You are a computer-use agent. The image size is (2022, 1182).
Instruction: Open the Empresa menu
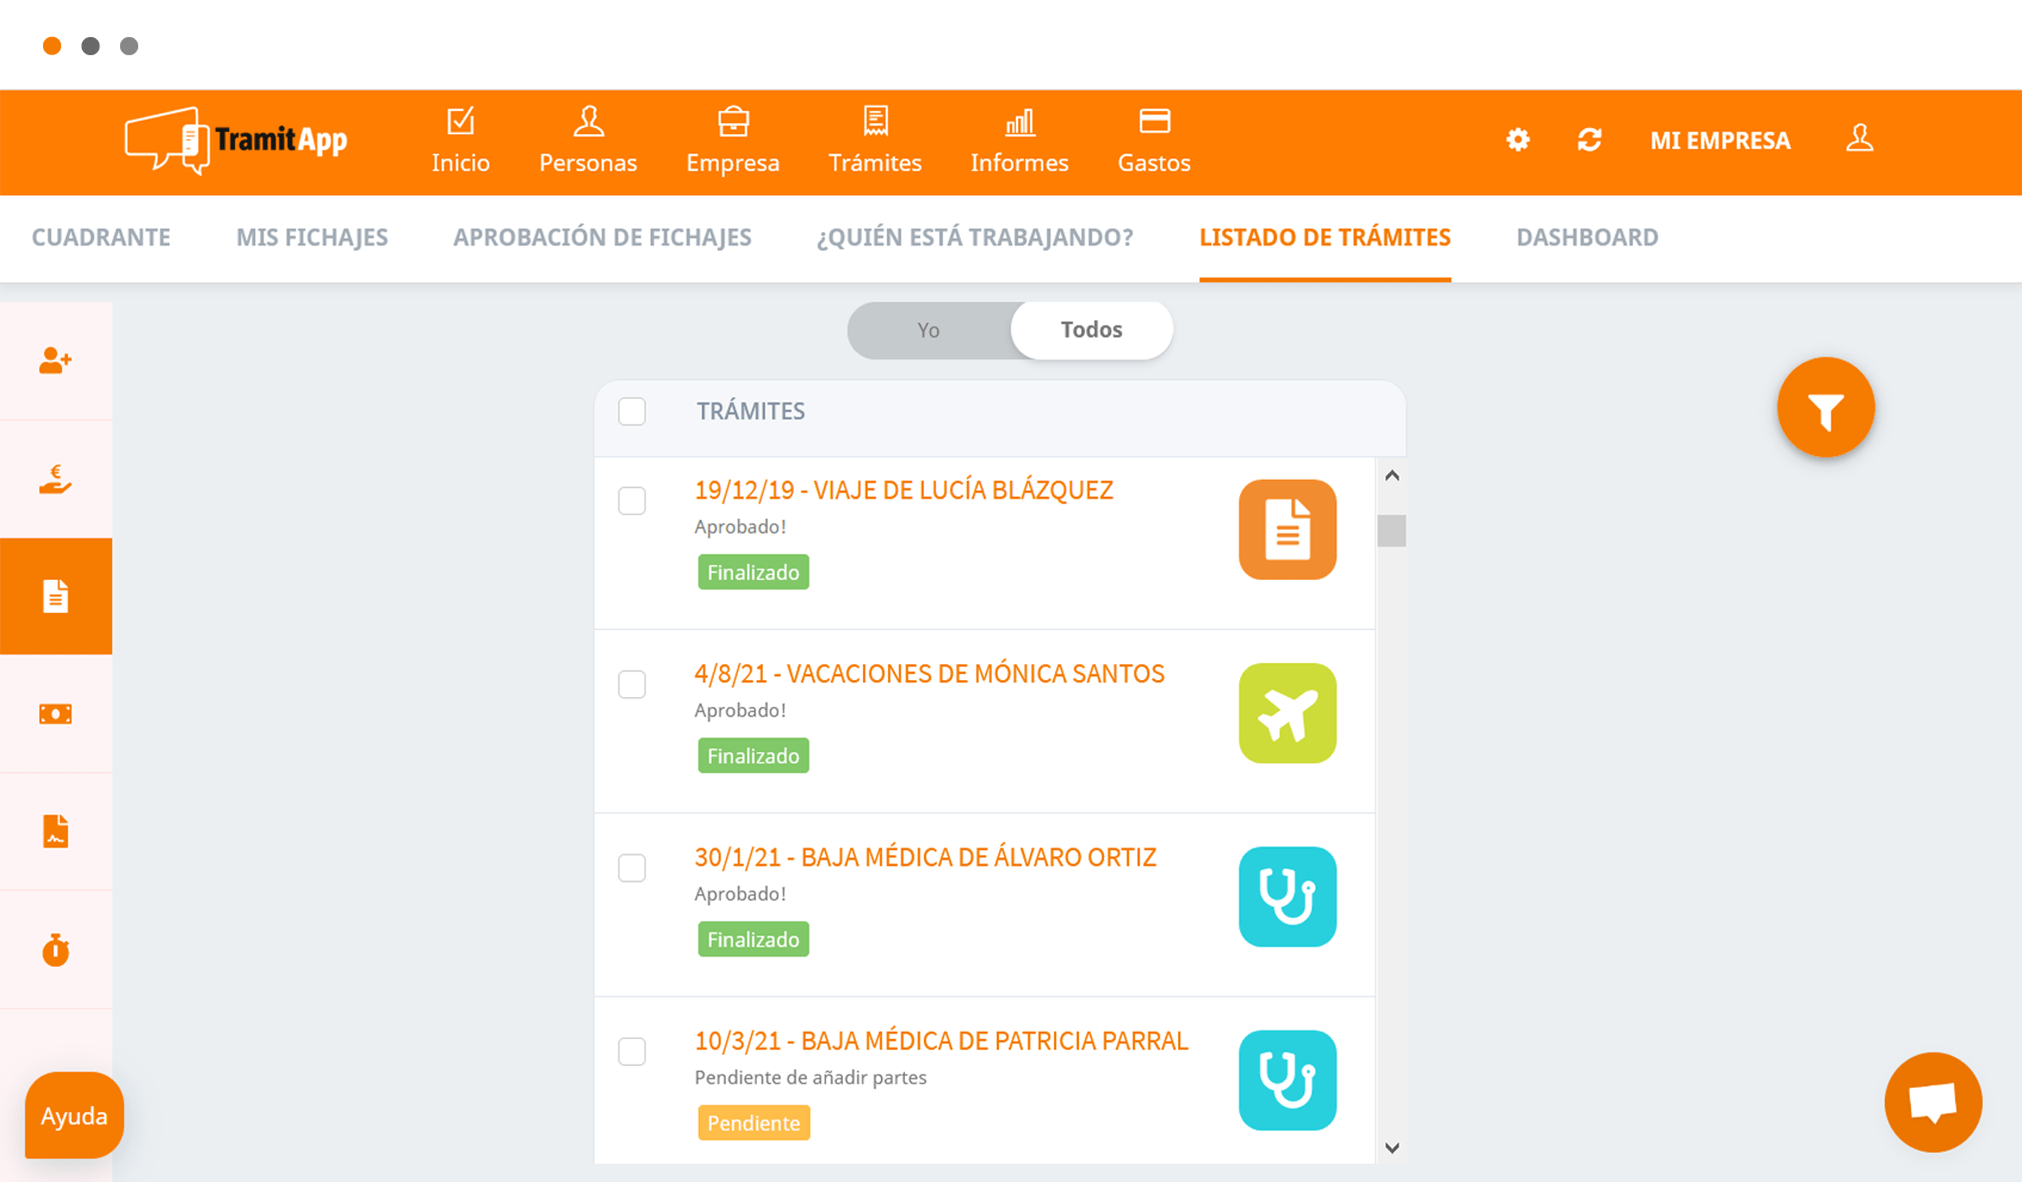tap(733, 141)
